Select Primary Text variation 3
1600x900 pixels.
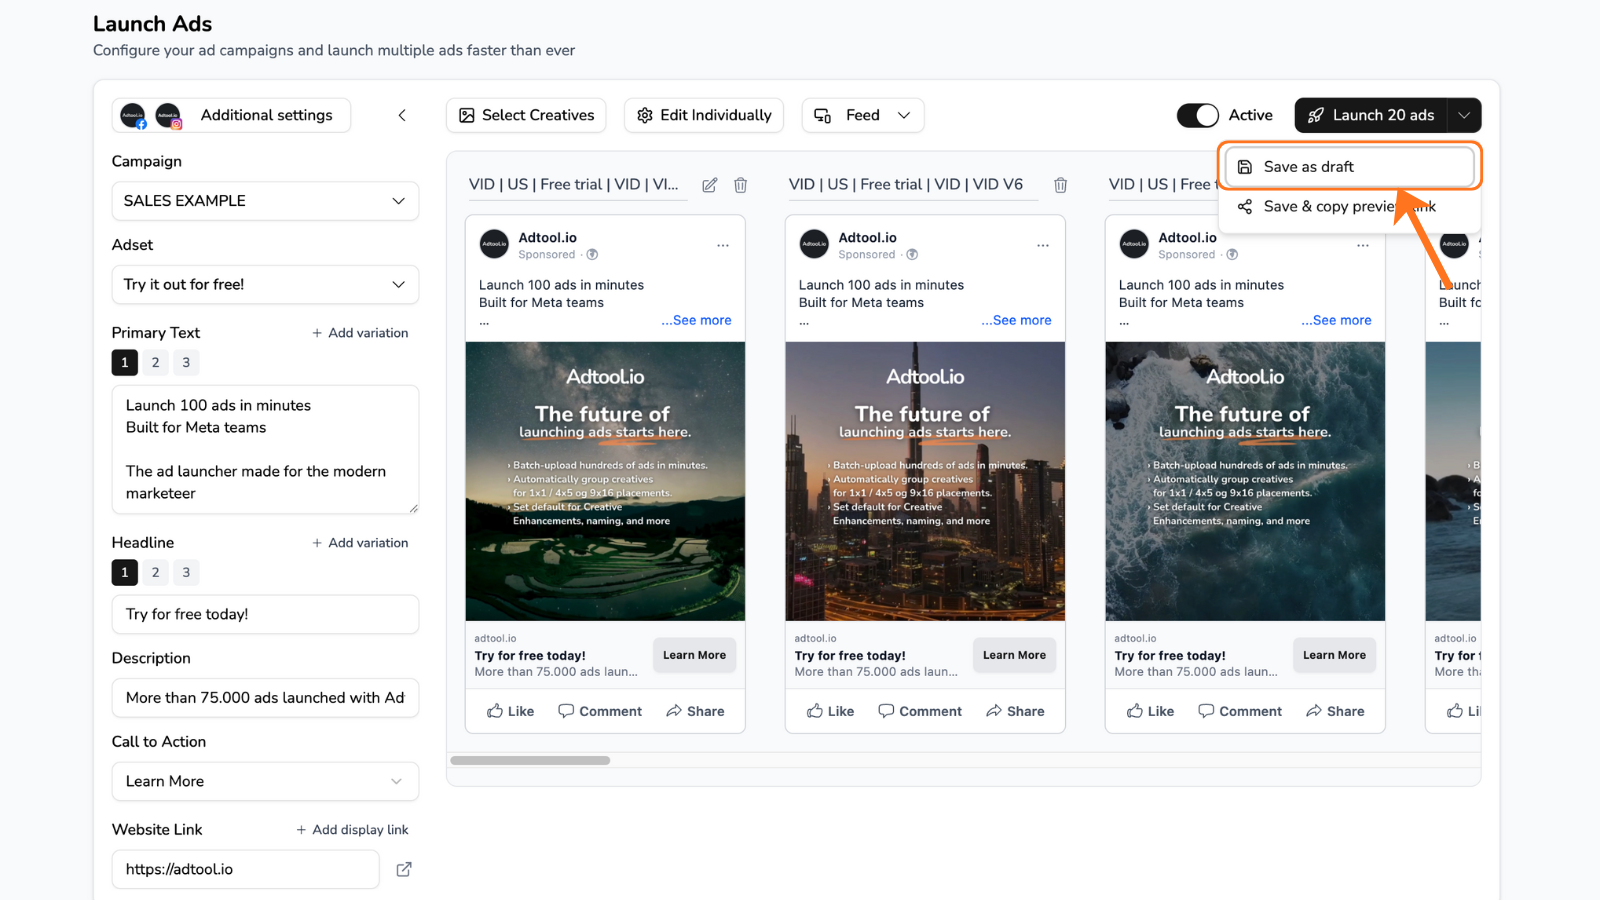pyautogui.click(x=186, y=363)
